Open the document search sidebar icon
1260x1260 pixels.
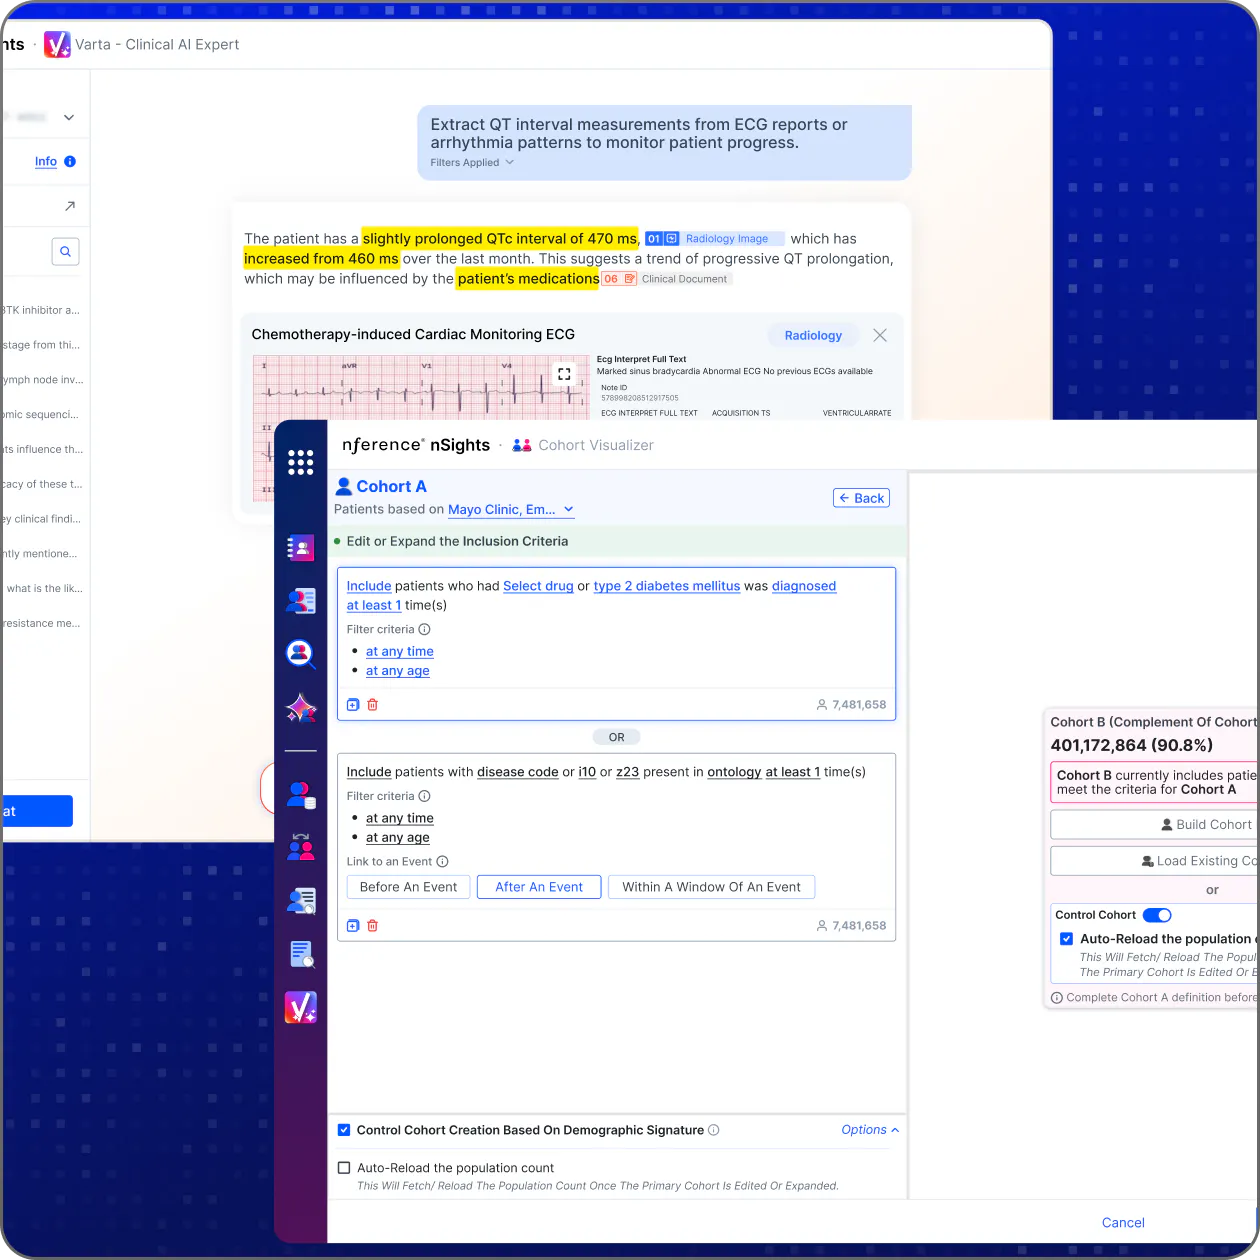tap(301, 955)
